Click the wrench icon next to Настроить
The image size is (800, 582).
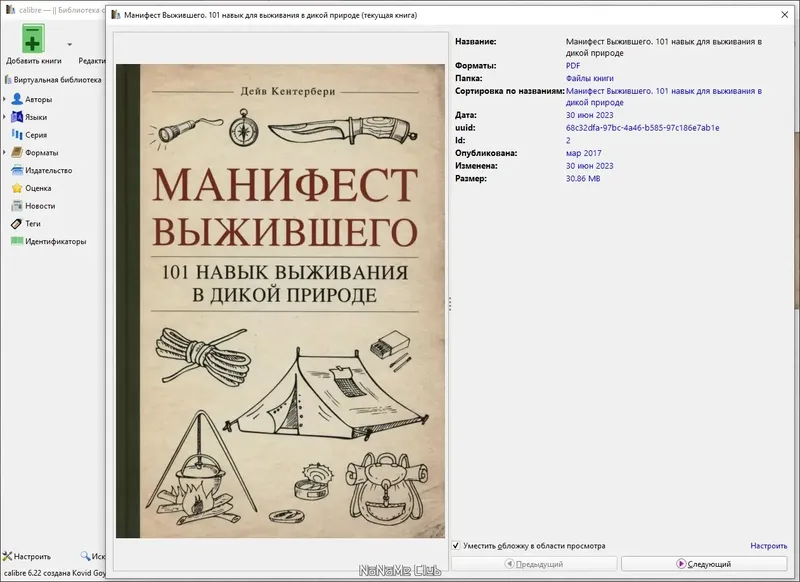(7, 556)
